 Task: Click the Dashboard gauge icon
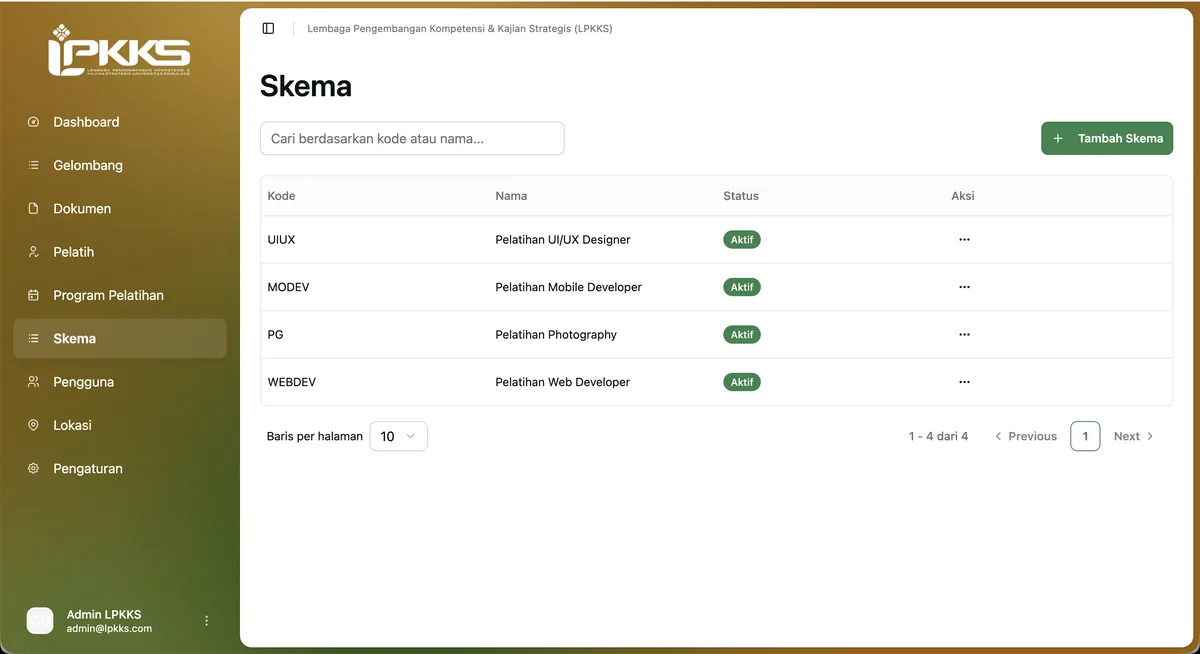[x=33, y=122]
